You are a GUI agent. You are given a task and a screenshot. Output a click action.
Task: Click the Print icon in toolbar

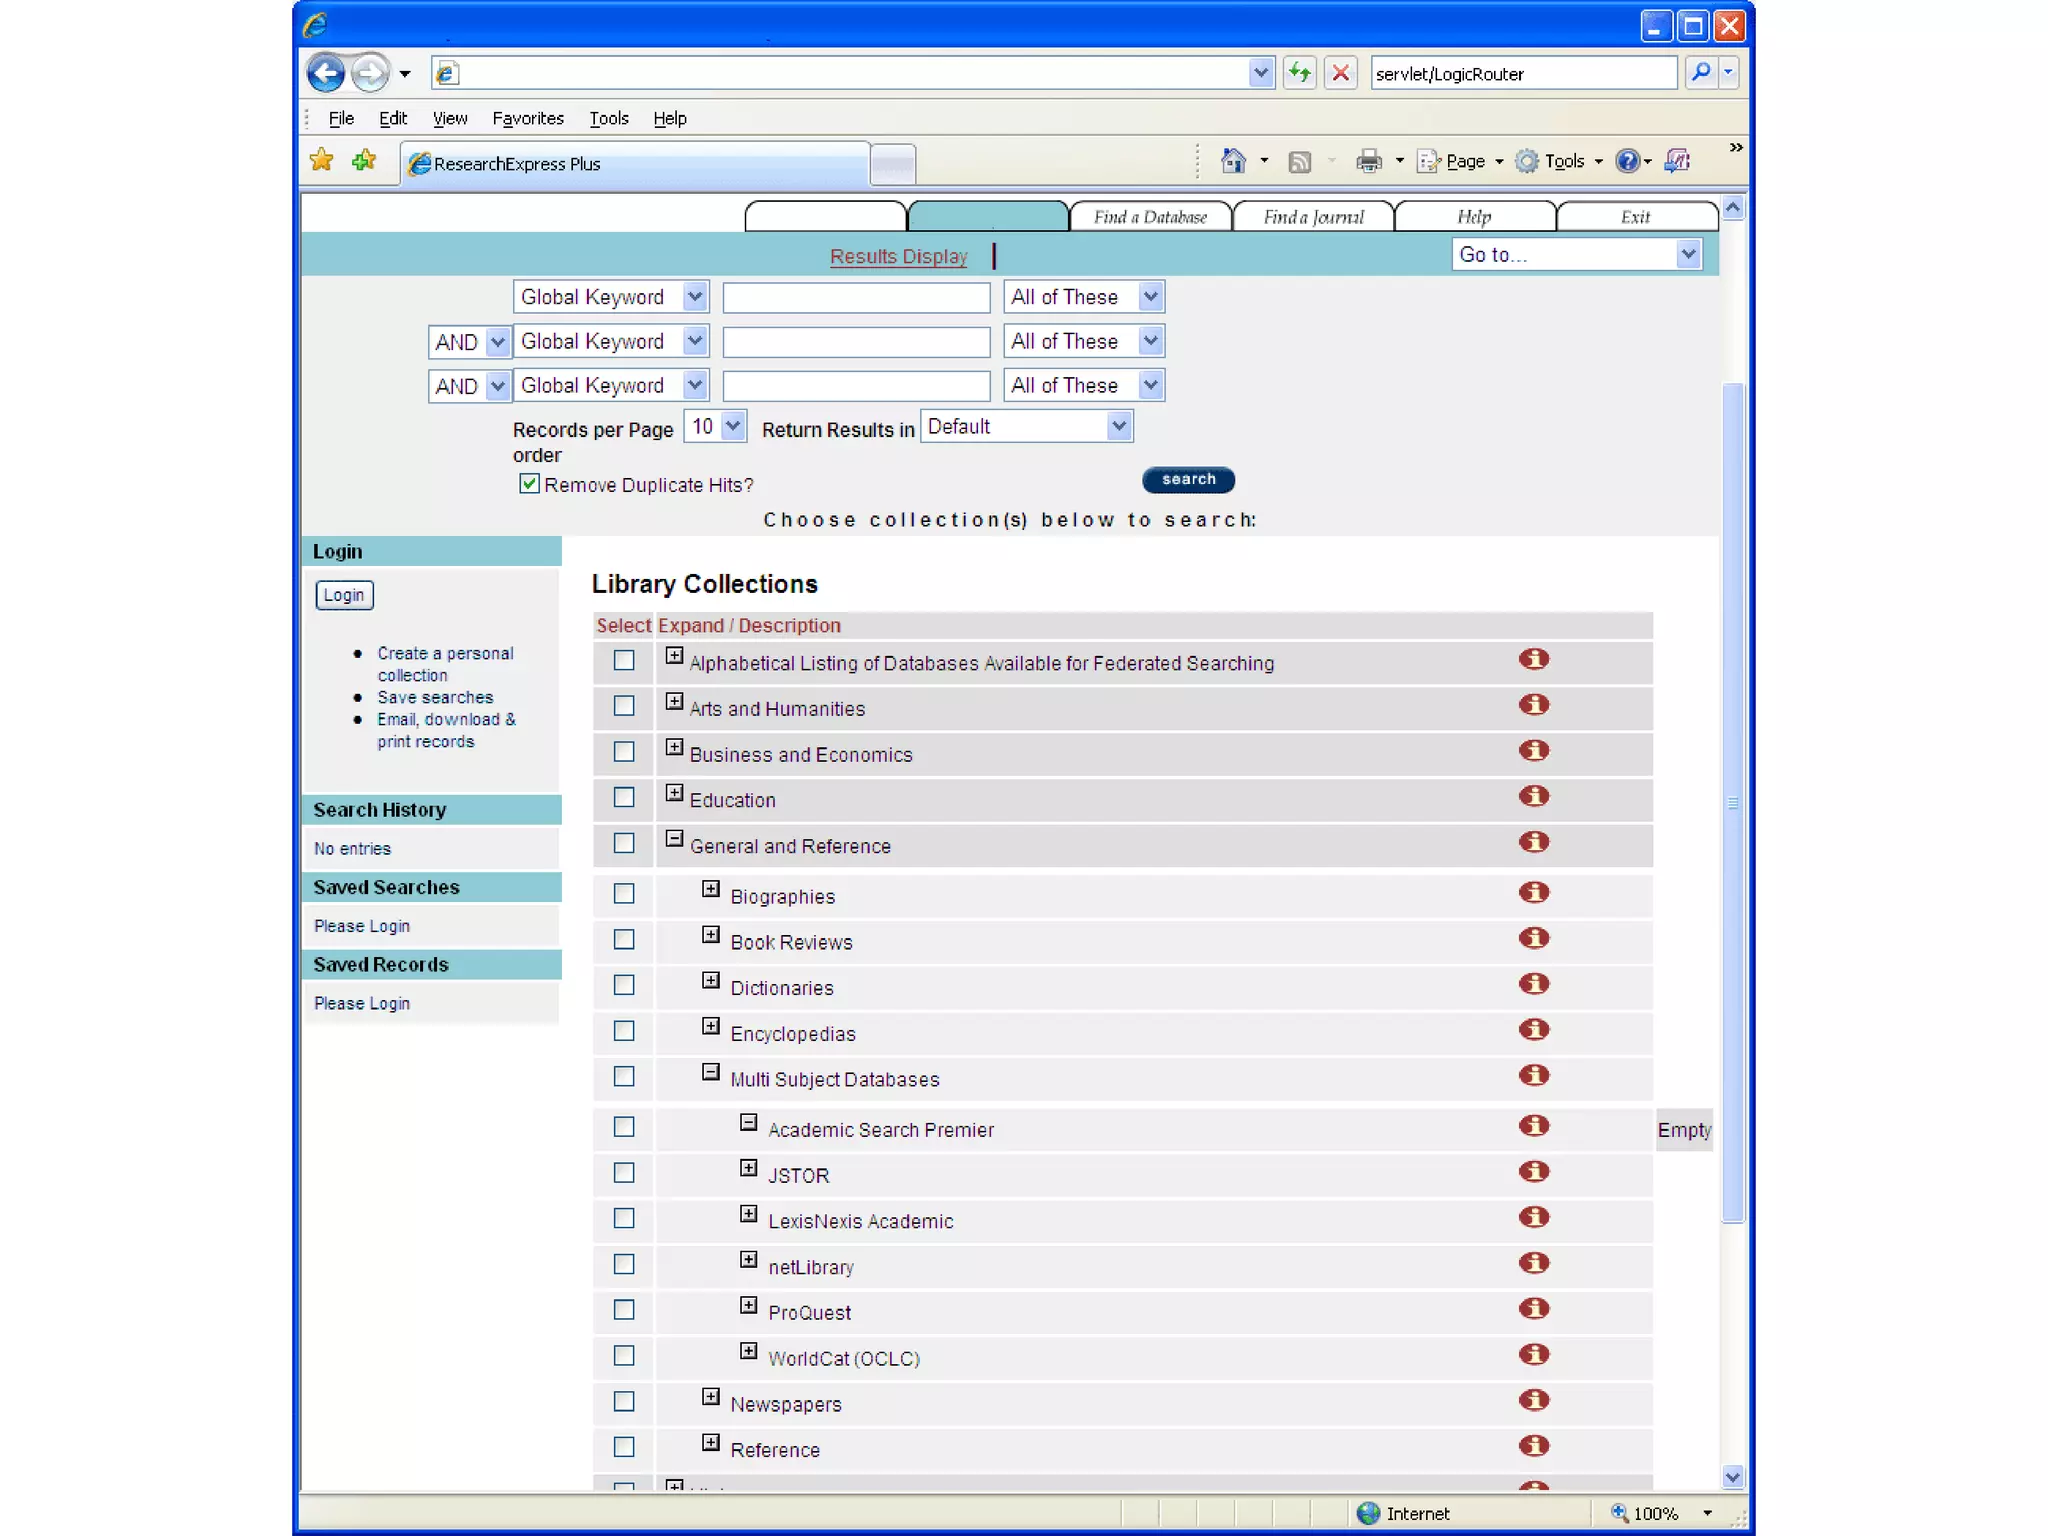point(1369,161)
